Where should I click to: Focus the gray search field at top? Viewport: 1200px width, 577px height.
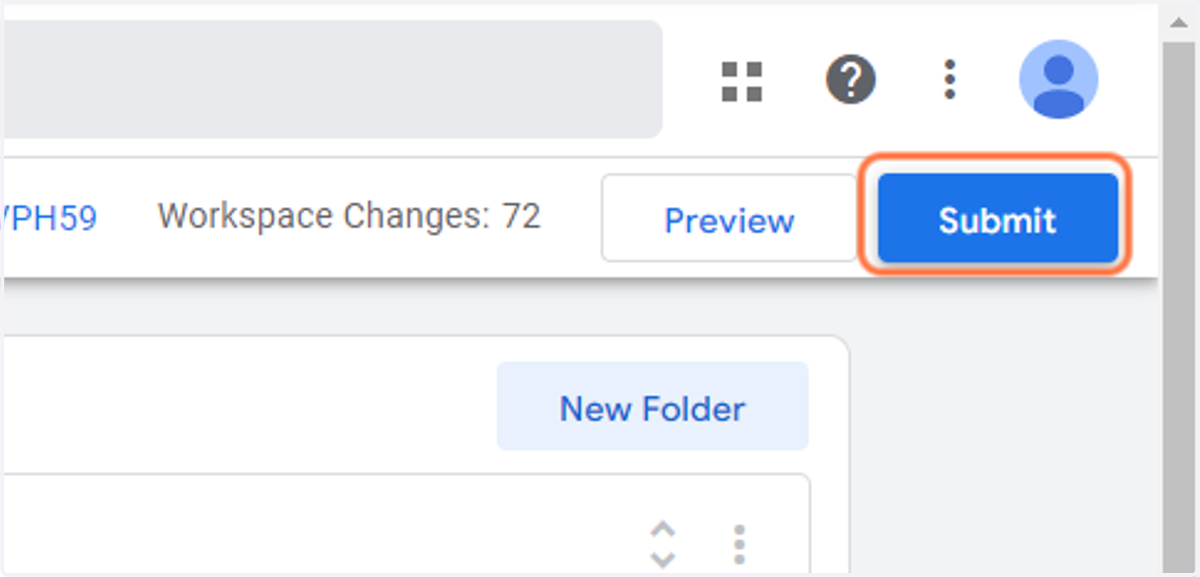pos(332,79)
